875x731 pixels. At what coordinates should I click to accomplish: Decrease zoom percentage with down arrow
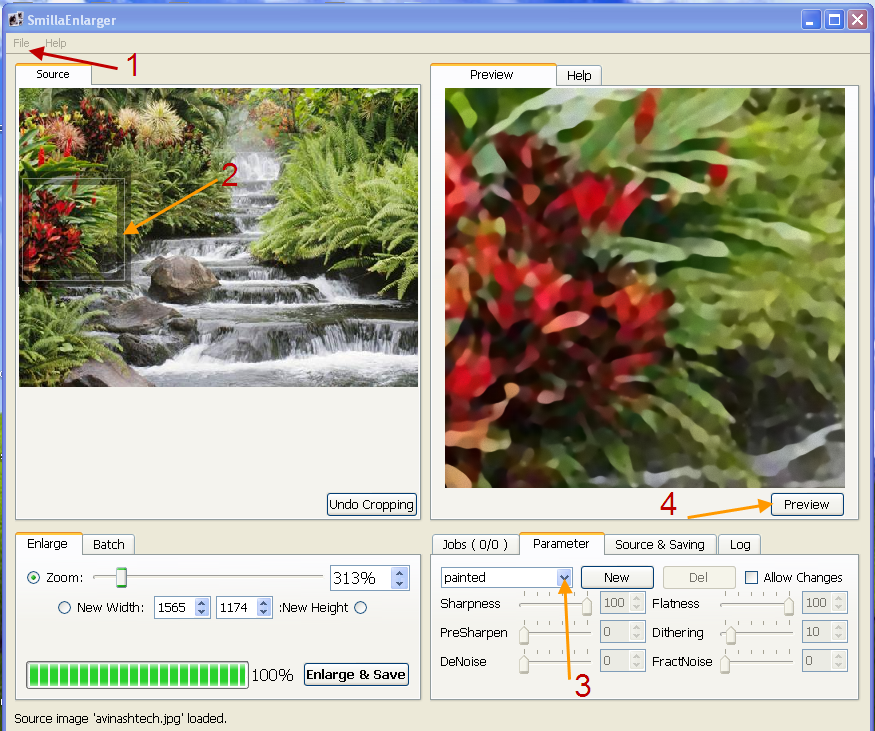tap(400, 584)
